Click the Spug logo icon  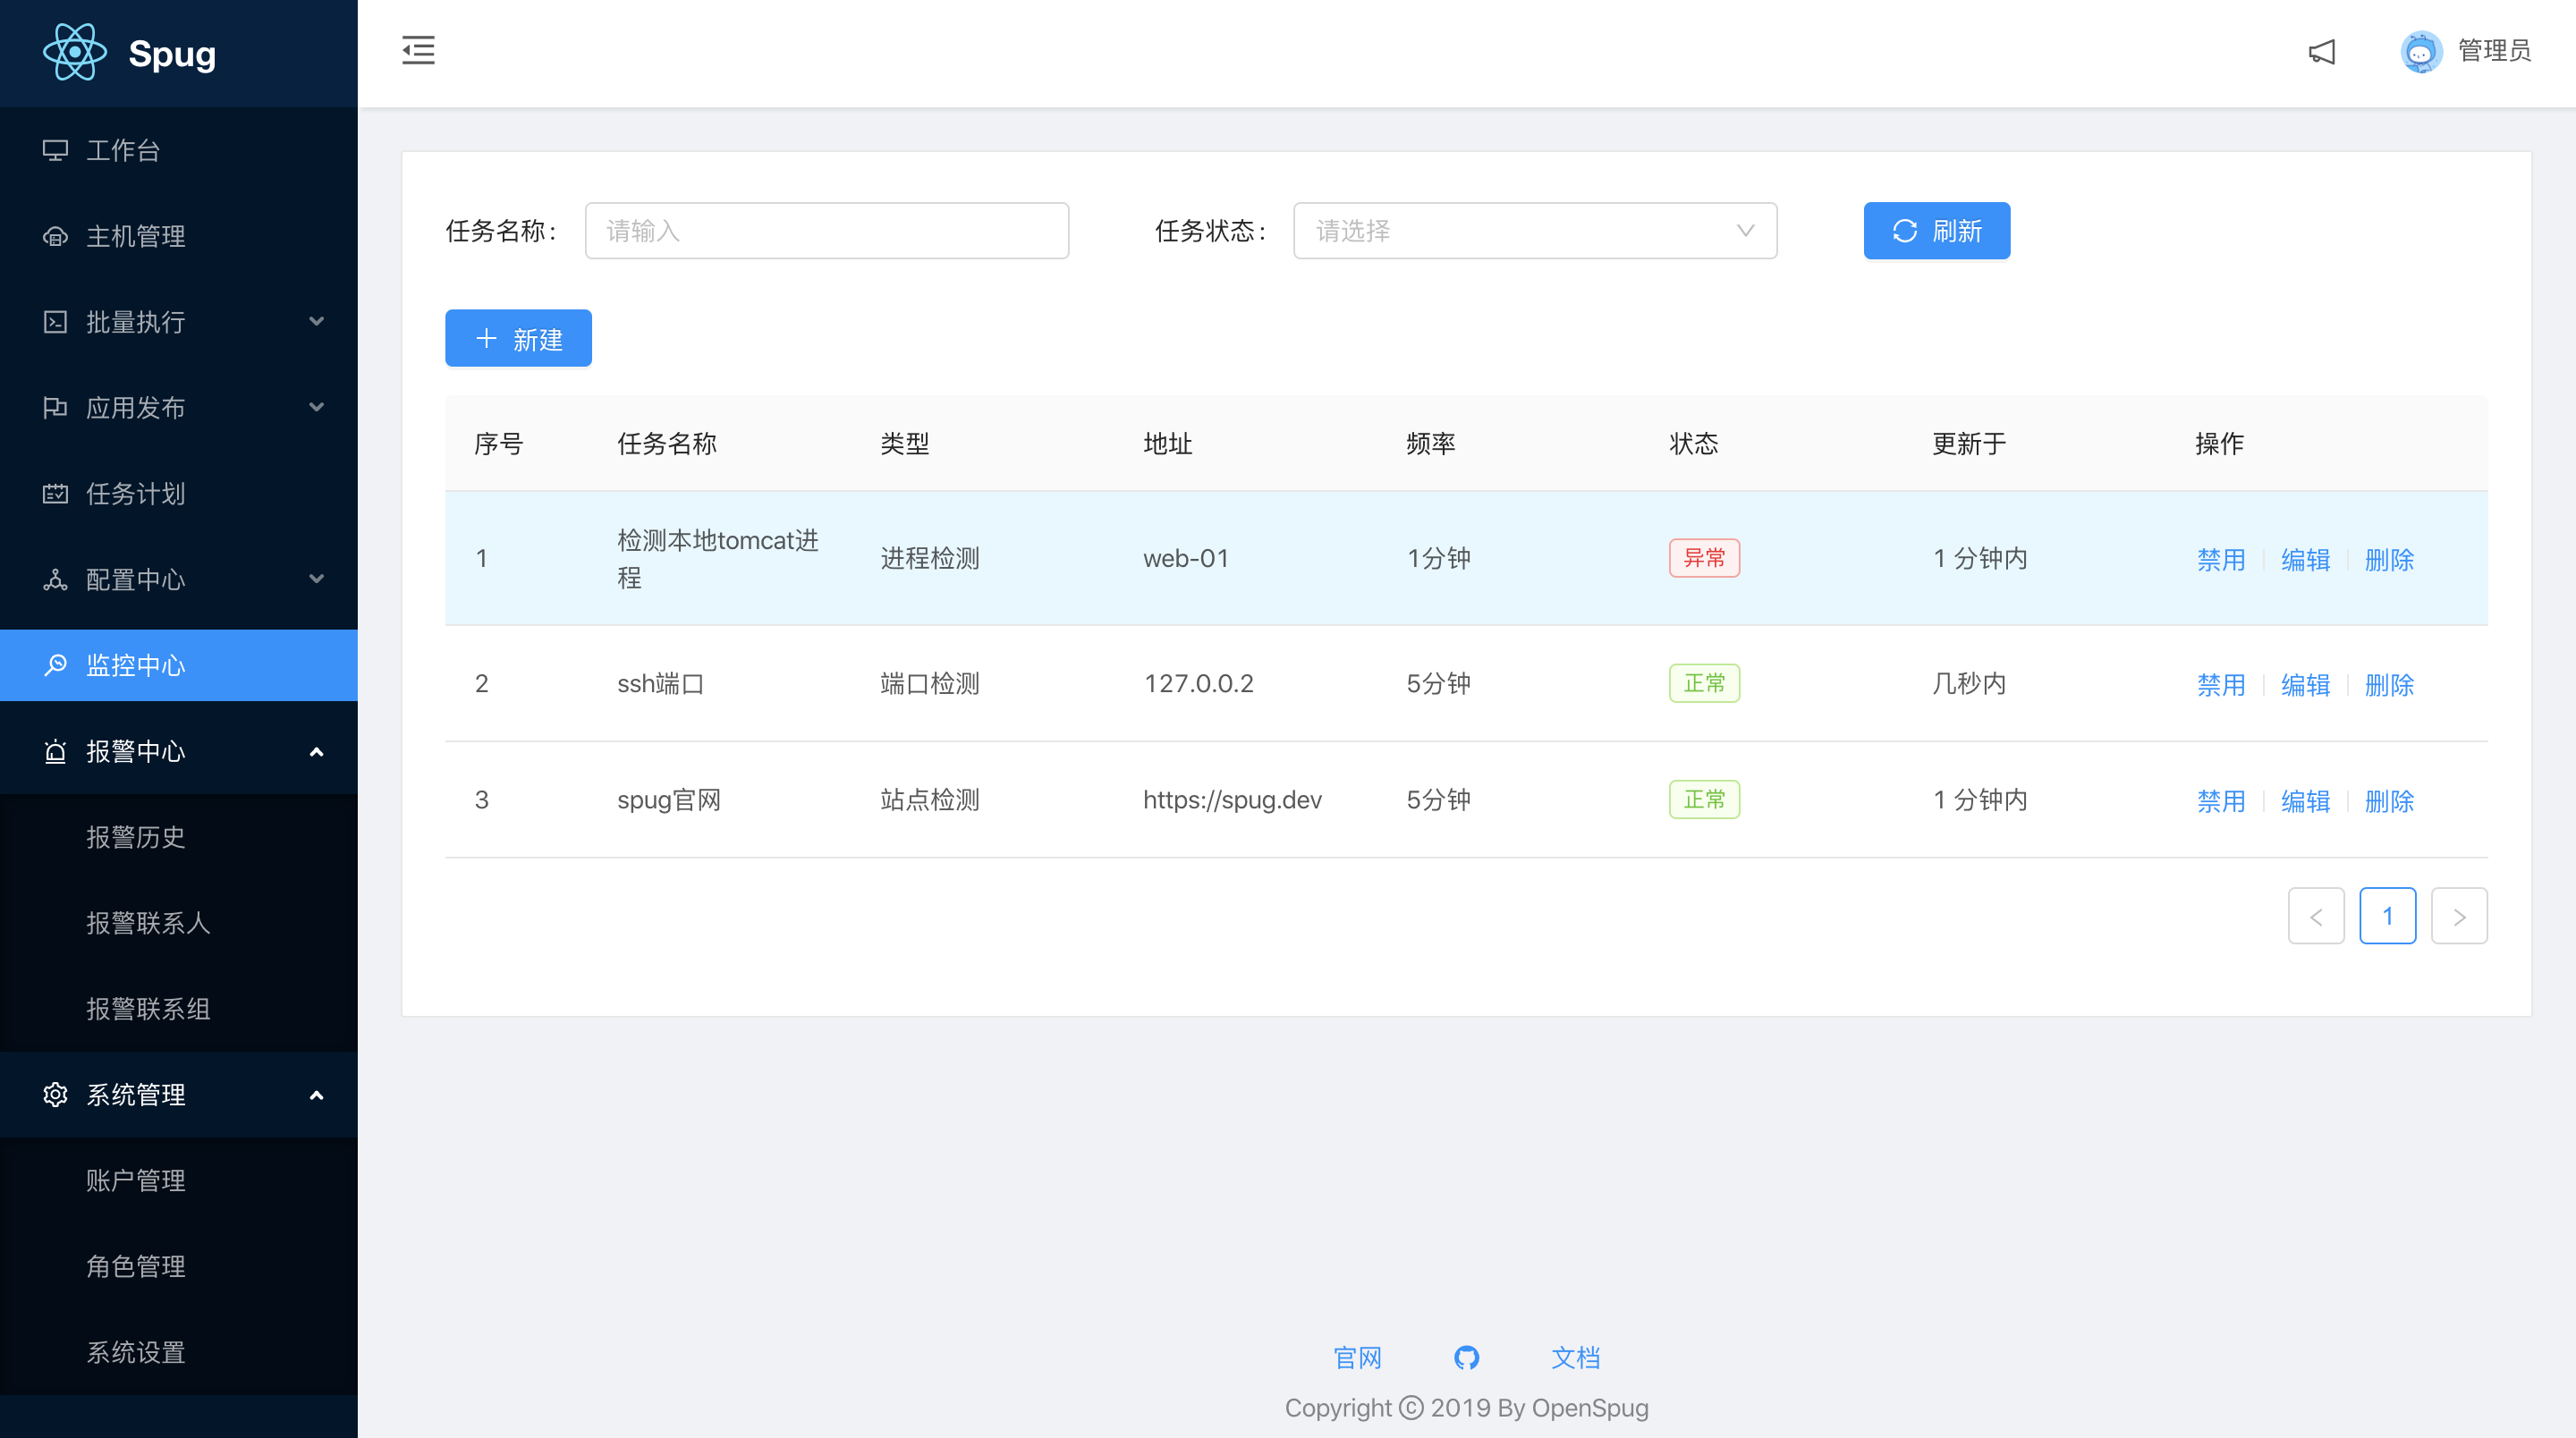(x=75, y=53)
